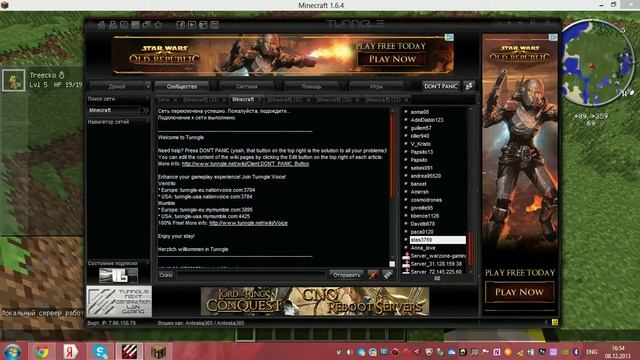
Task: Select user V_Kristo in the user list
Action: tap(421, 144)
